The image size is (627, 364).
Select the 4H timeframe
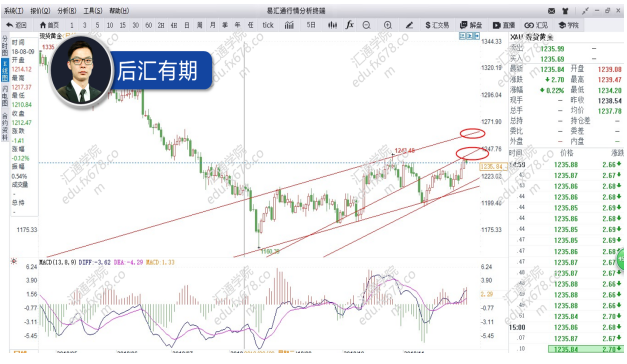(174, 25)
